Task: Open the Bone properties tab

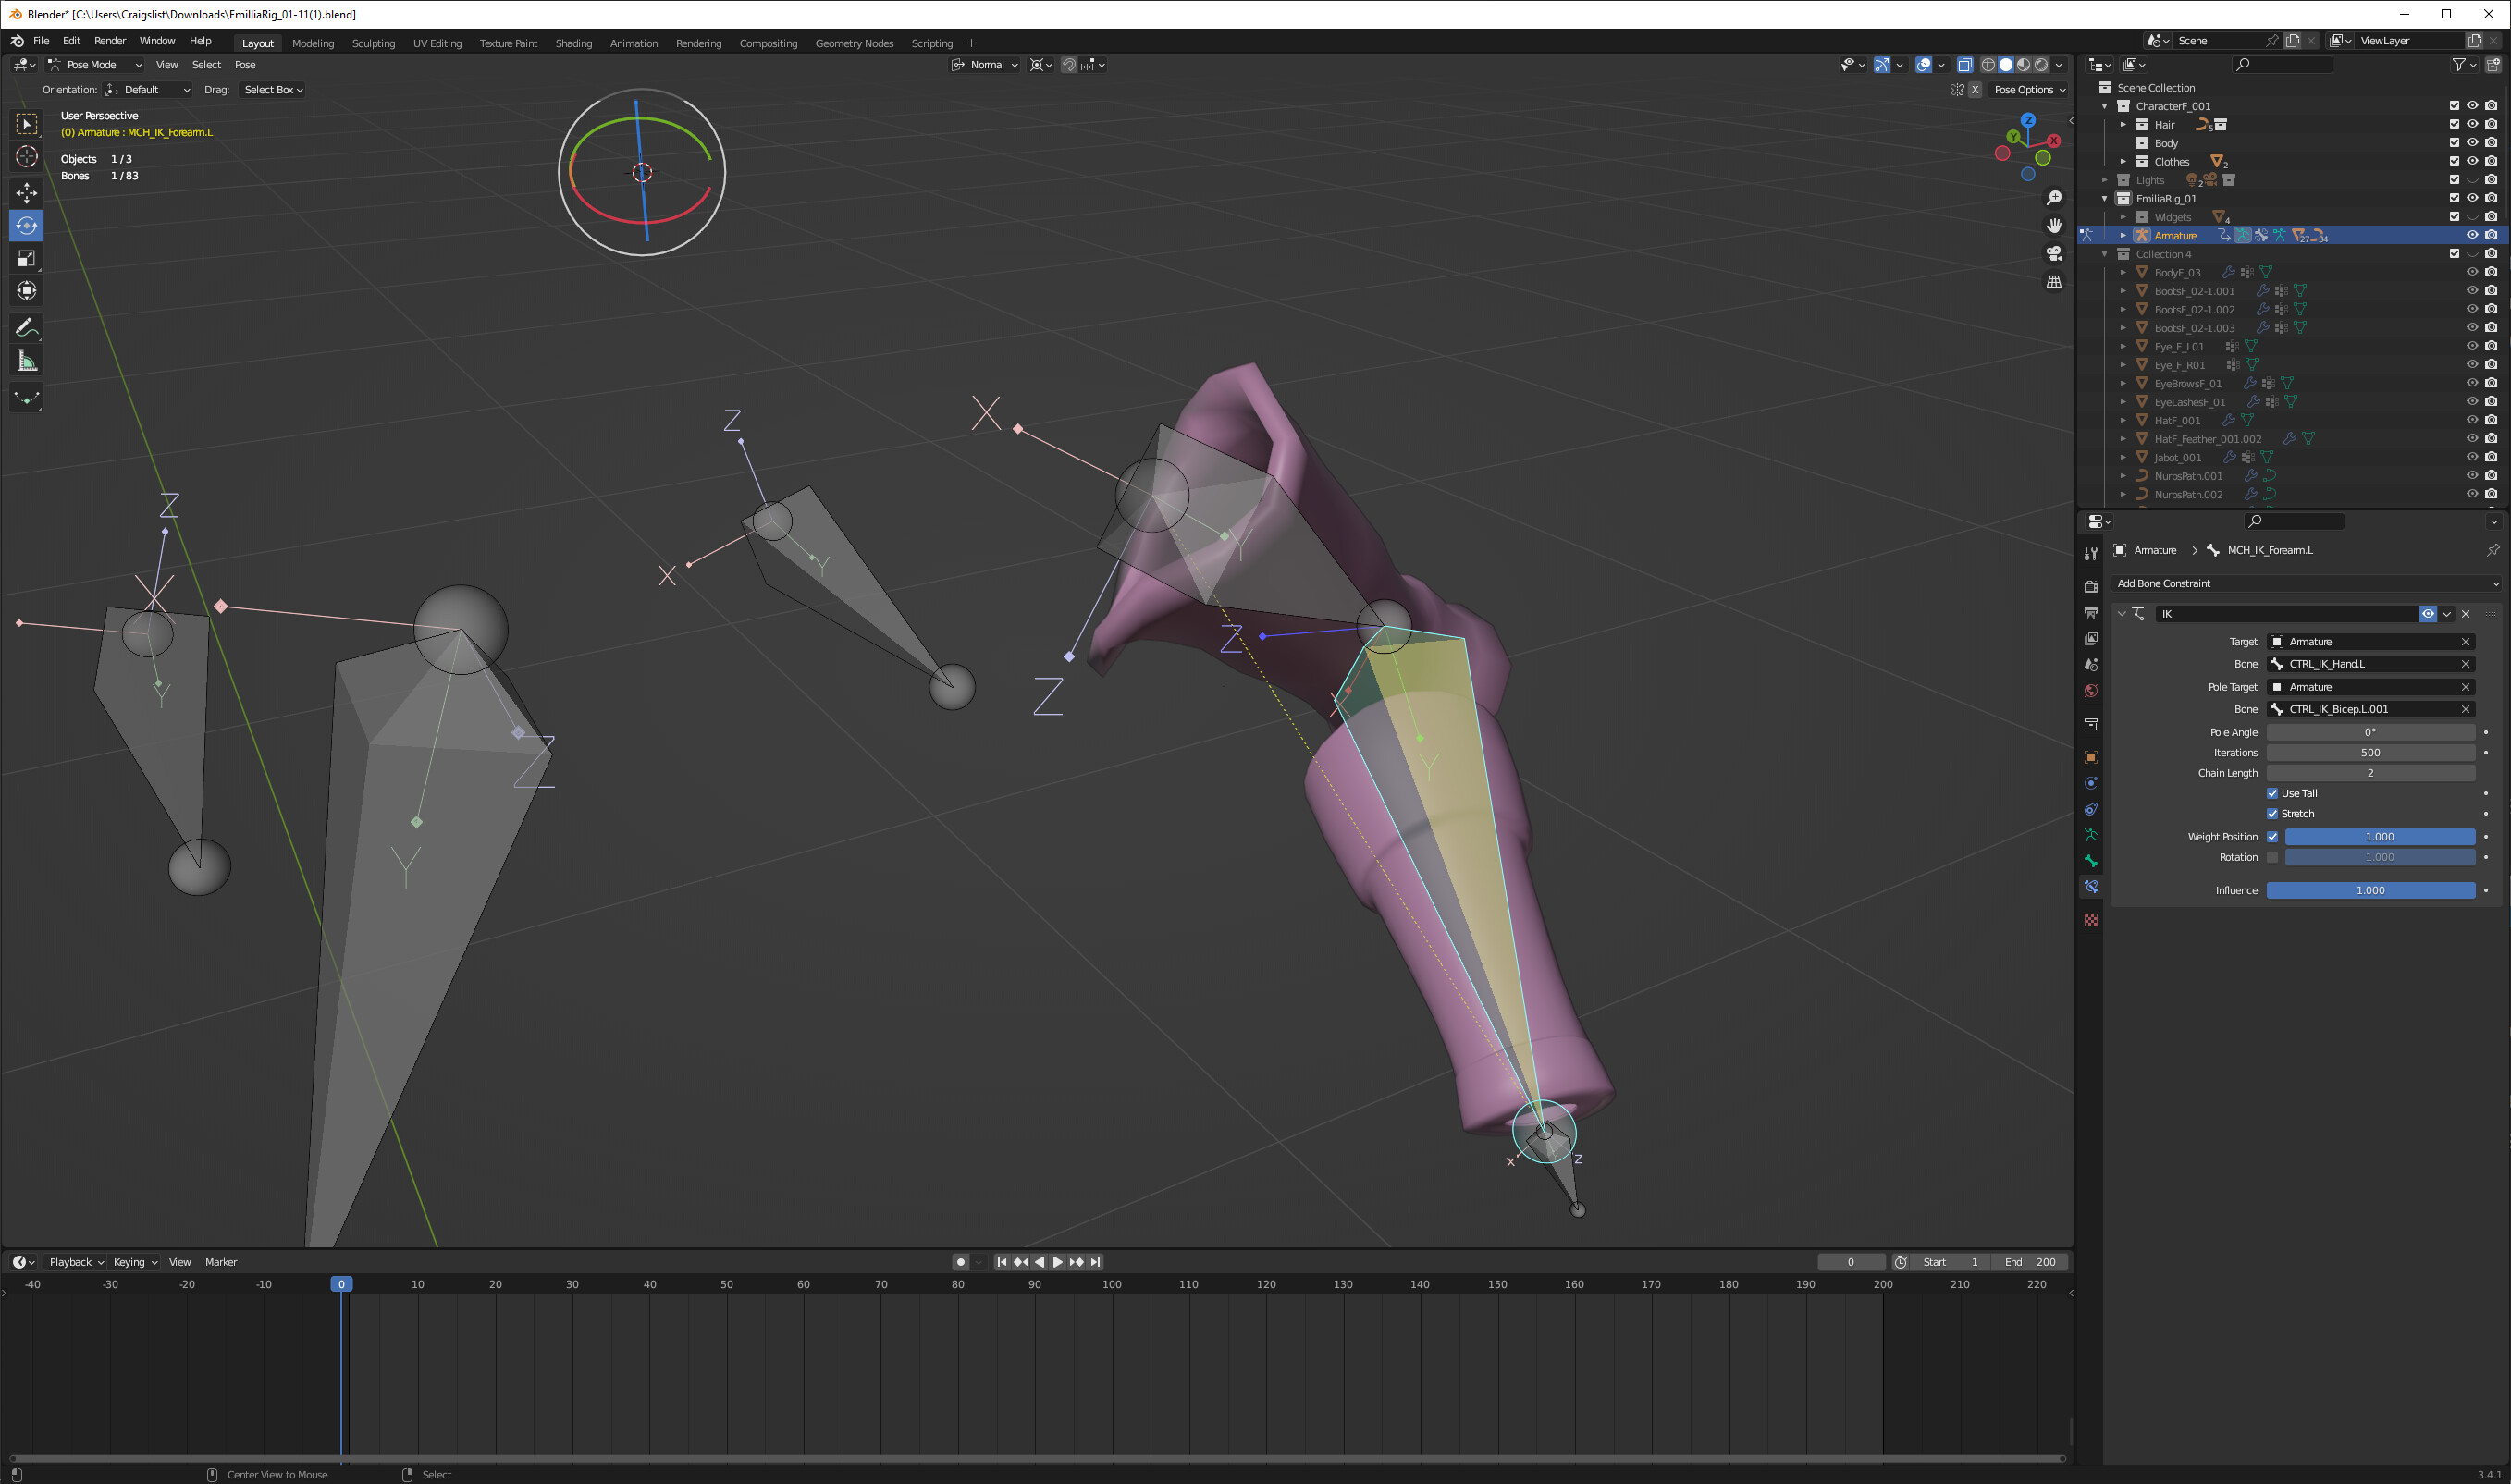Action: (2091, 861)
